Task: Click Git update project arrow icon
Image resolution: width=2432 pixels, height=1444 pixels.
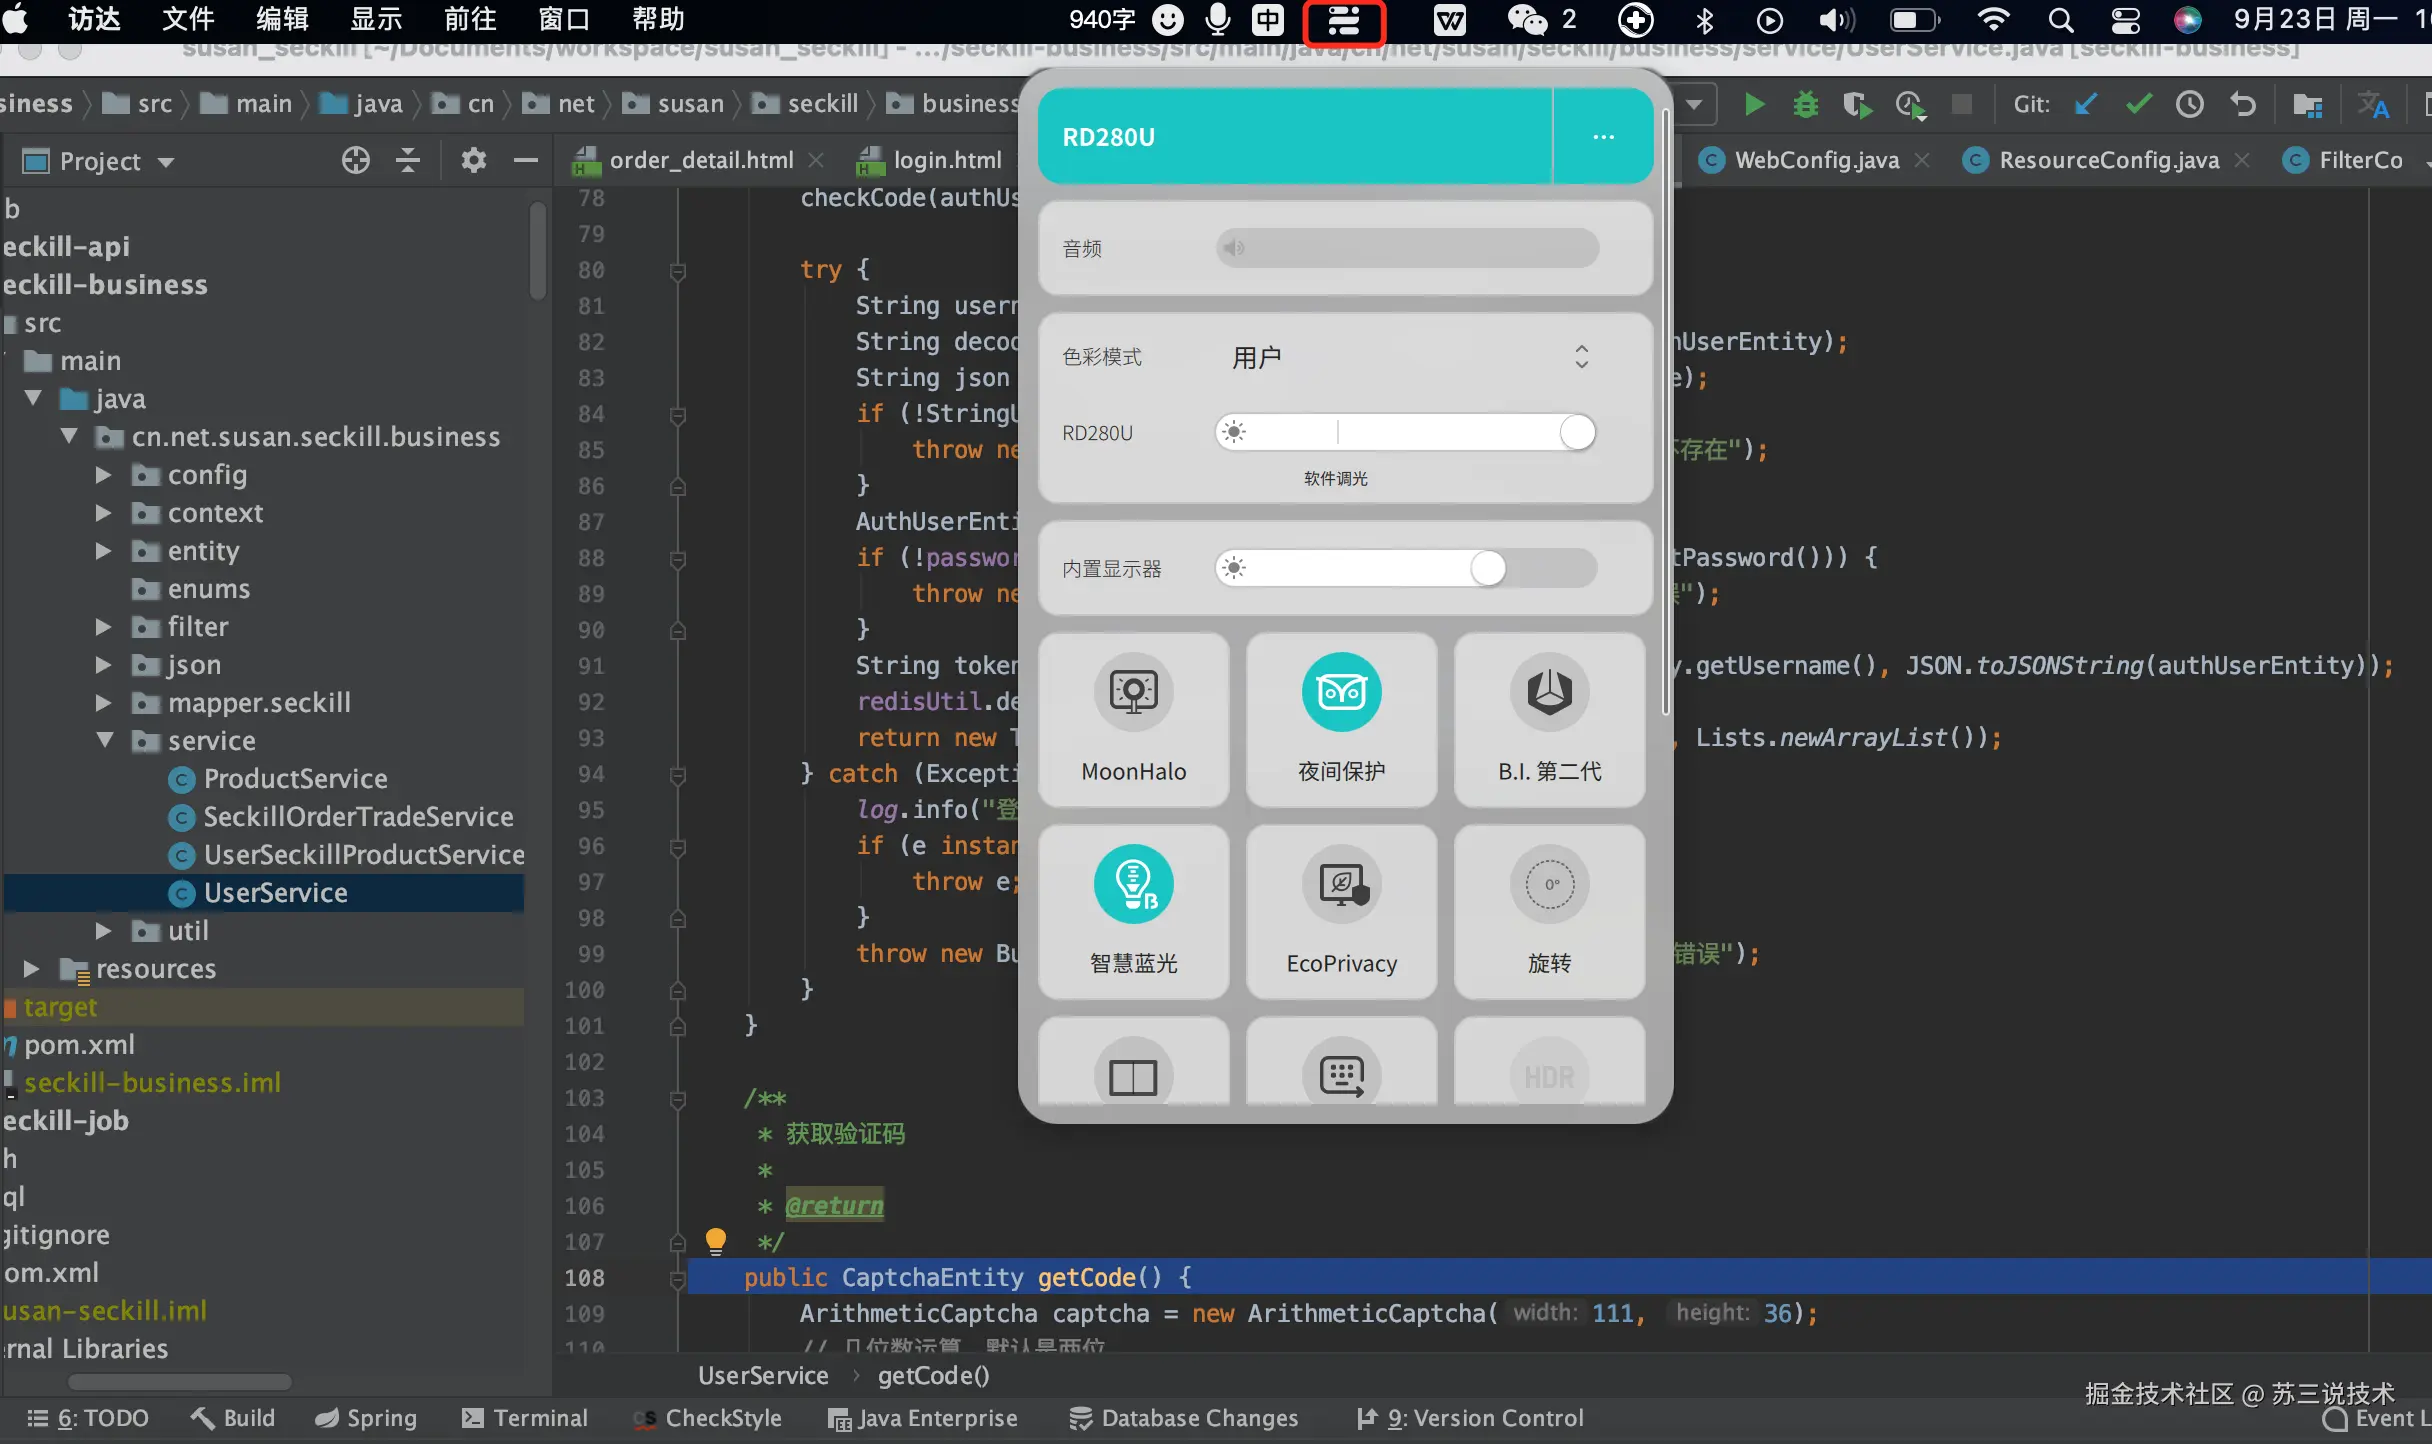Action: point(2085,104)
